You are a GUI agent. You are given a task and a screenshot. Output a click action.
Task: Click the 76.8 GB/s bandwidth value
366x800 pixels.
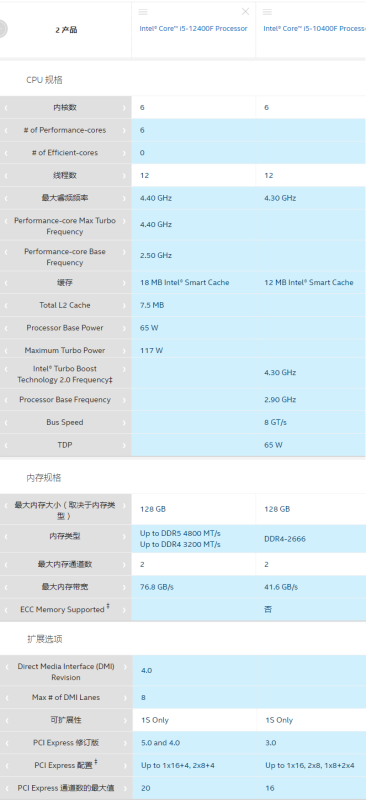click(x=157, y=587)
